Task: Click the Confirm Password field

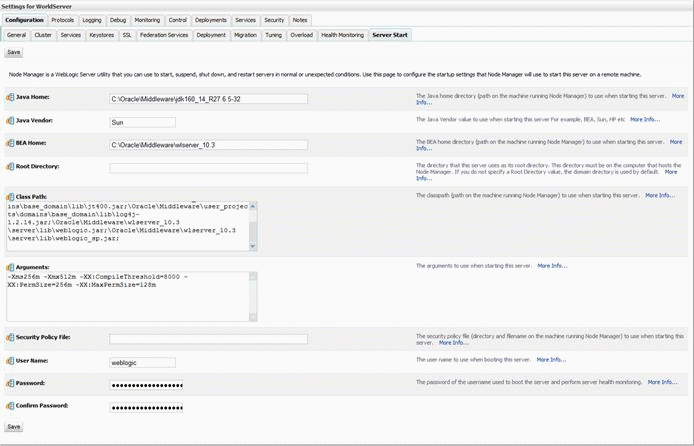Action: pos(146,408)
